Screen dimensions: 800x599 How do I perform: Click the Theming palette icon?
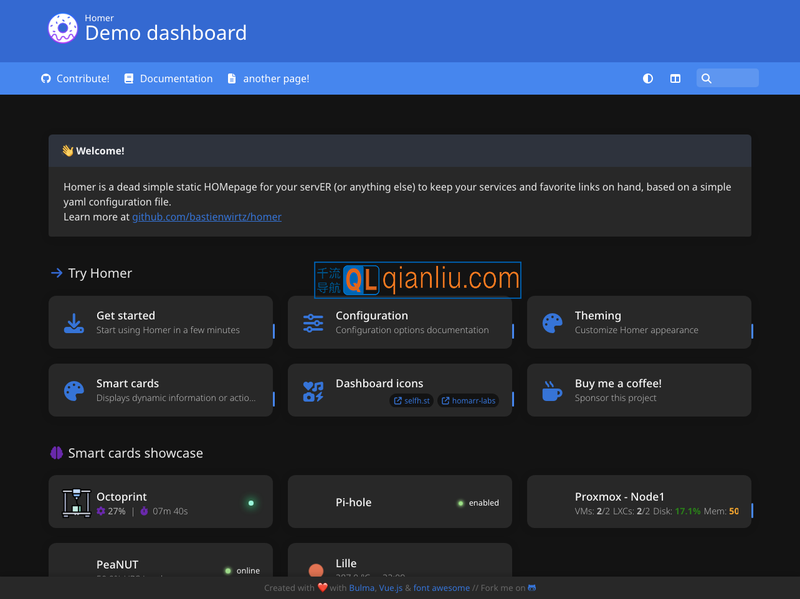552,323
